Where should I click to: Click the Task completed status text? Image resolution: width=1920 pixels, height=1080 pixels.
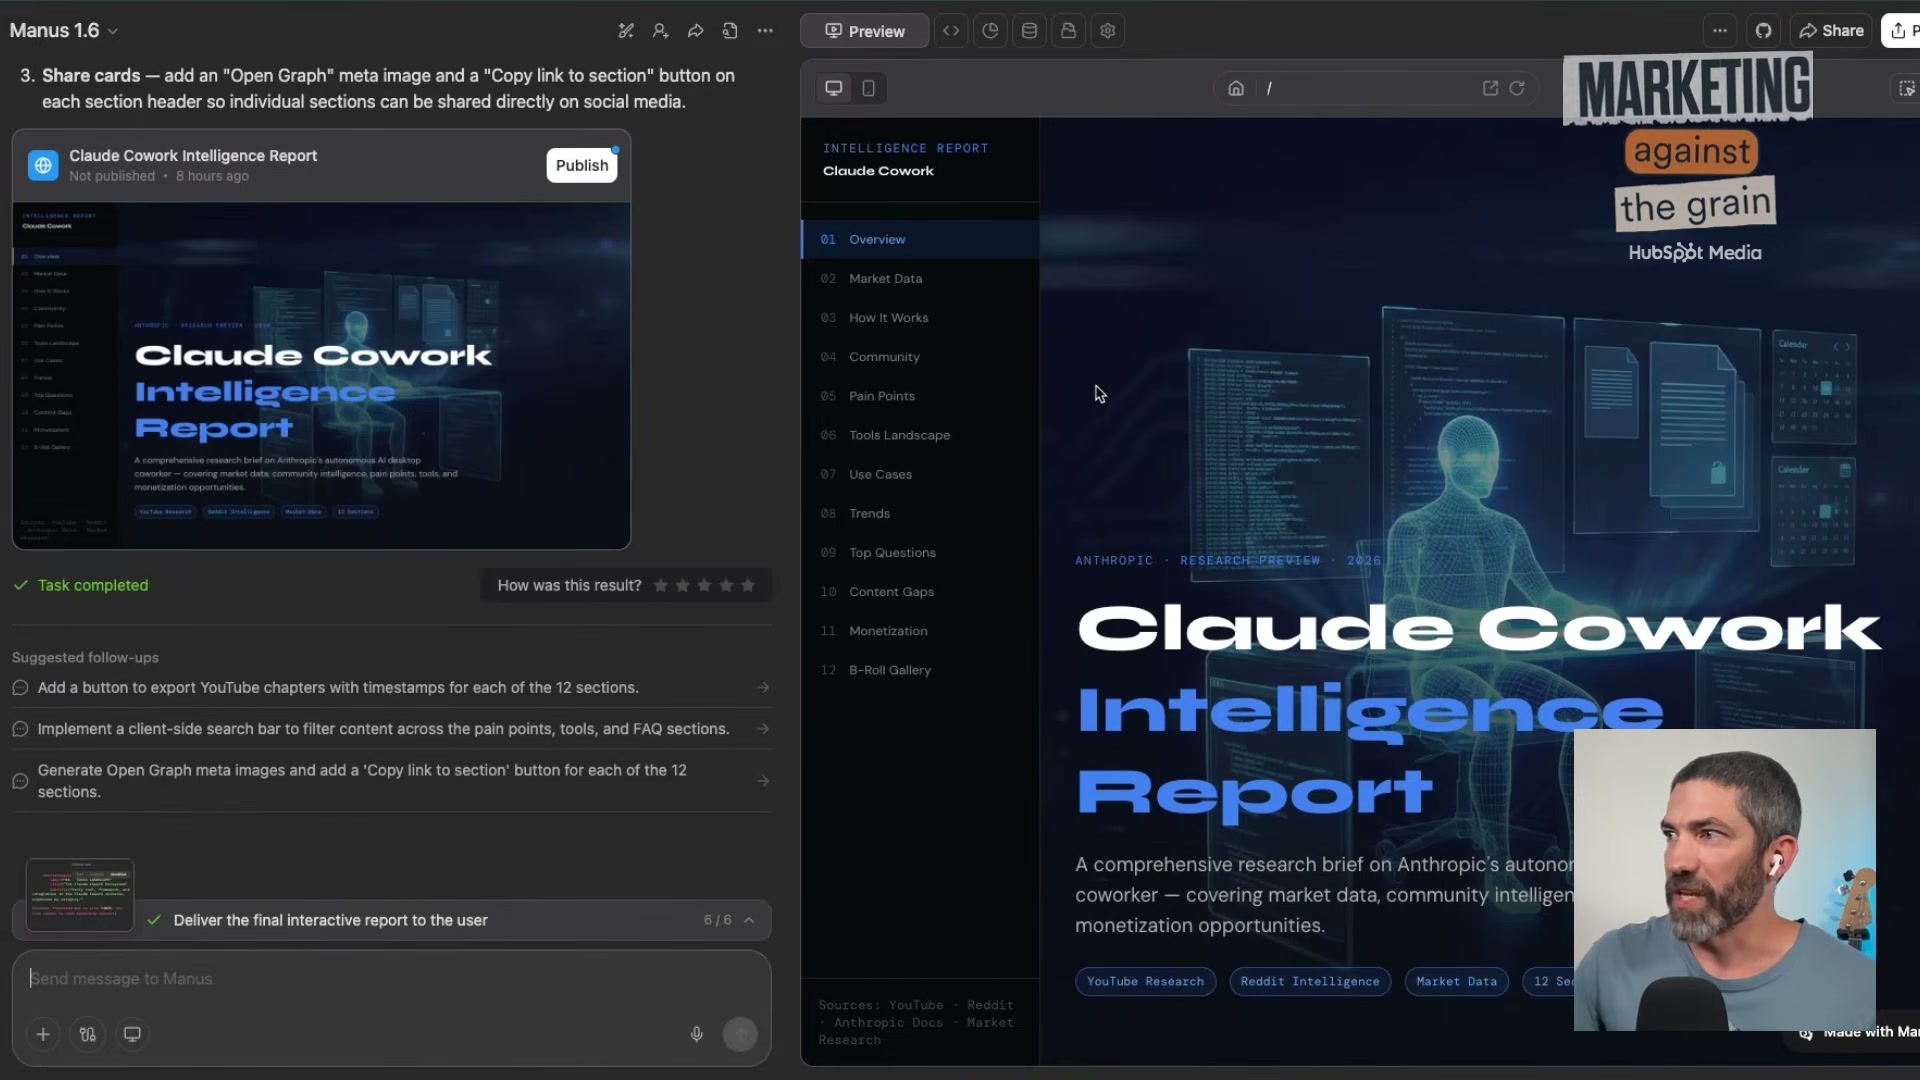tap(92, 585)
